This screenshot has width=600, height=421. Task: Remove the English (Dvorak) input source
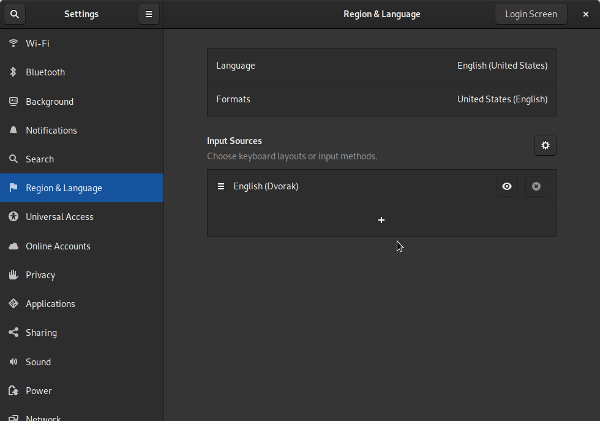pyautogui.click(x=536, y=187)
